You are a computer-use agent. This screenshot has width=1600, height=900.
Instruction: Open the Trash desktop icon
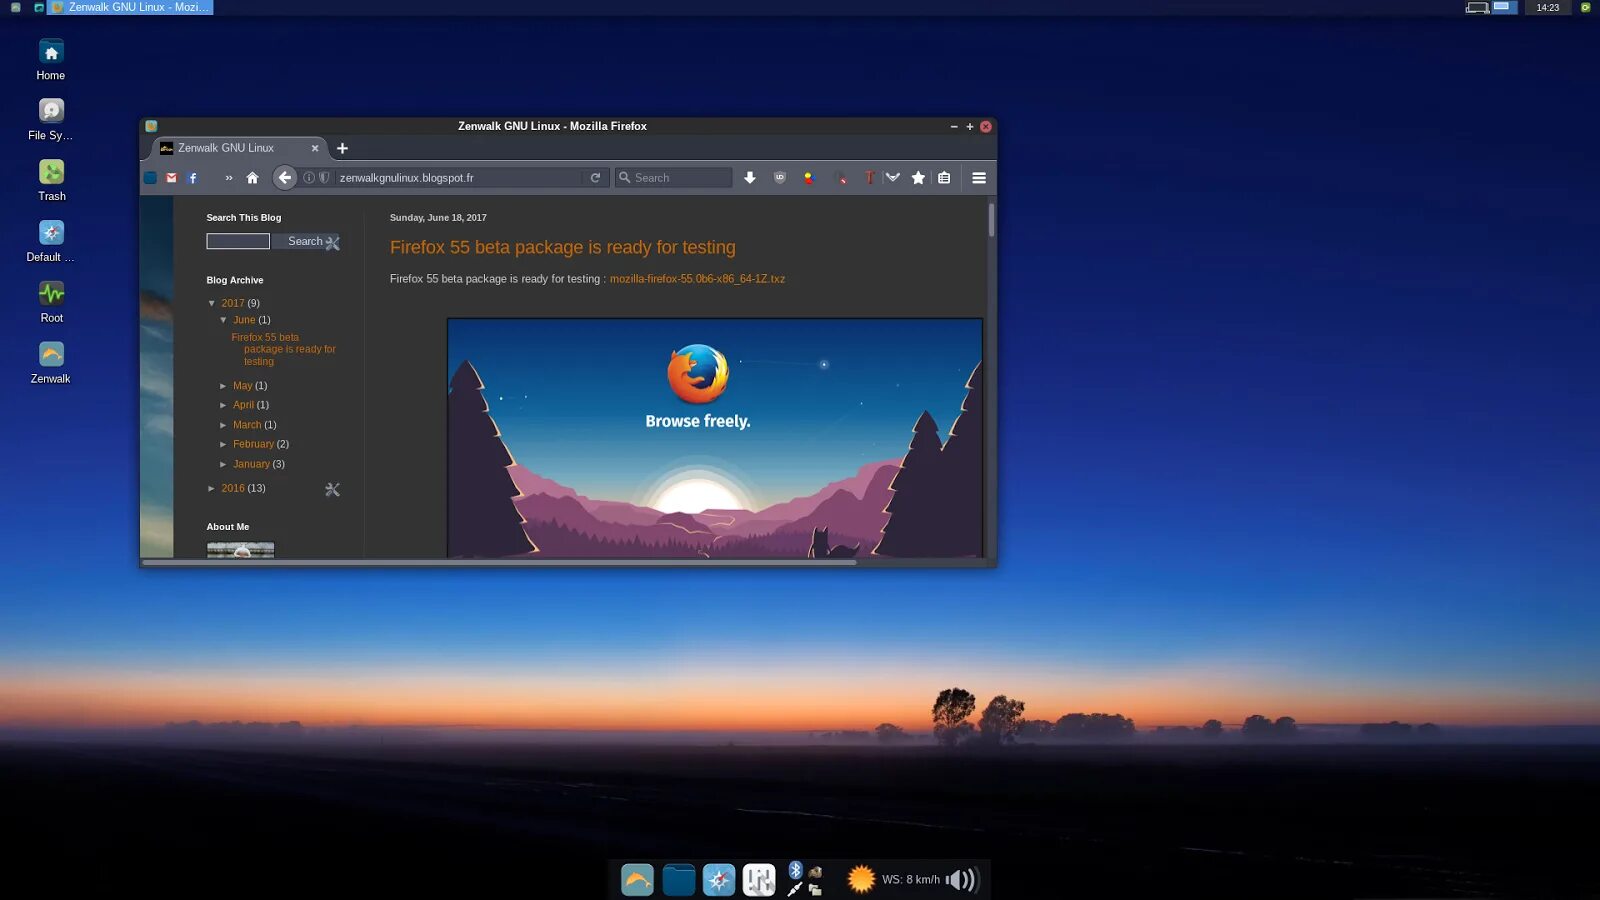[x=51, y=180]
